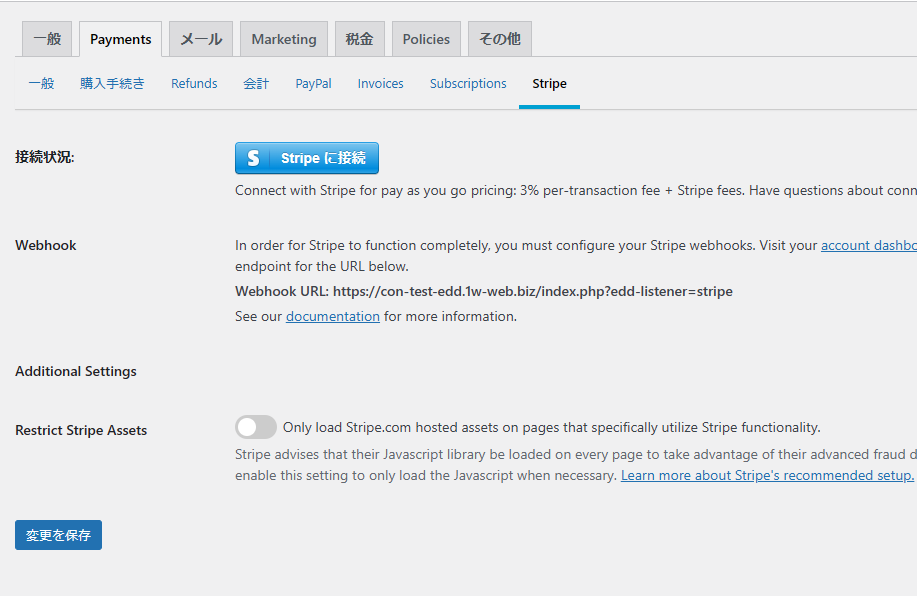This screenshot has width=917, height=596.
Task: Click the Stripe S logo icon
Action: click(x=253, y=158)
